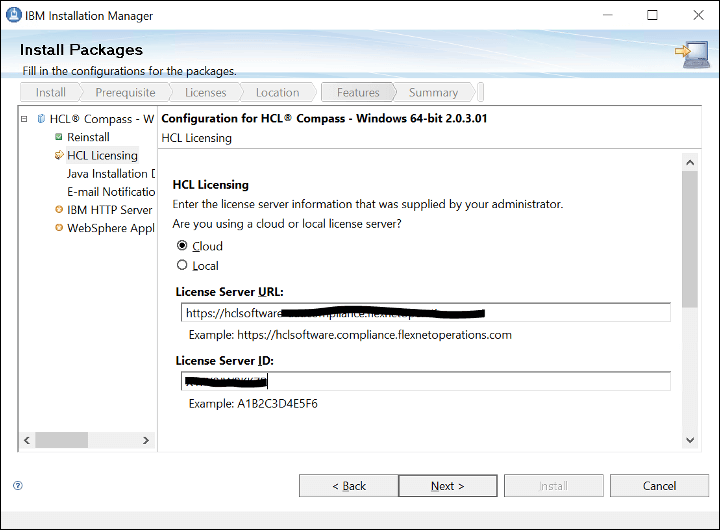720x530 pixels.
Task: Select Reinstall in the tree
Action: (x=88, y=137)
